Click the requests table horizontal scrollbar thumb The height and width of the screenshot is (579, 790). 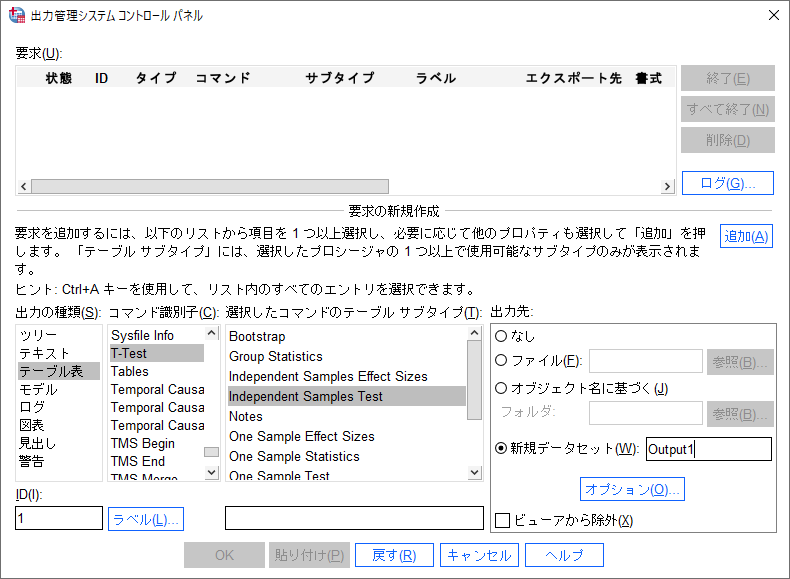[x=210, y=186]
